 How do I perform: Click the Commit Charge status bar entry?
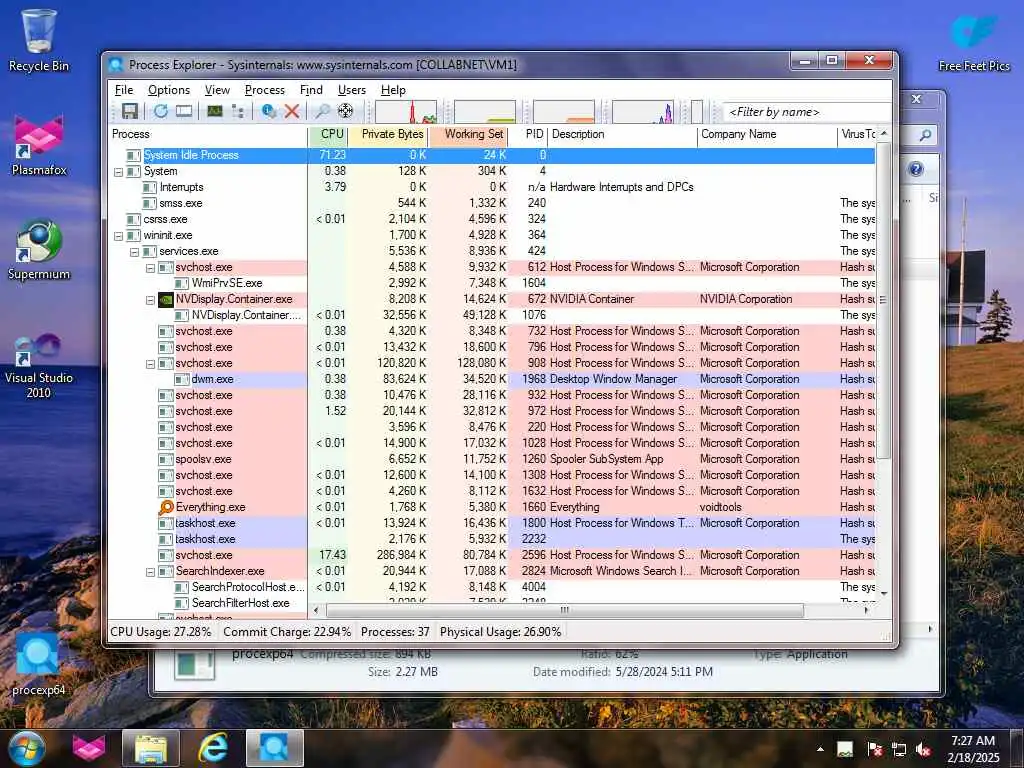click(x=287, y=632)
